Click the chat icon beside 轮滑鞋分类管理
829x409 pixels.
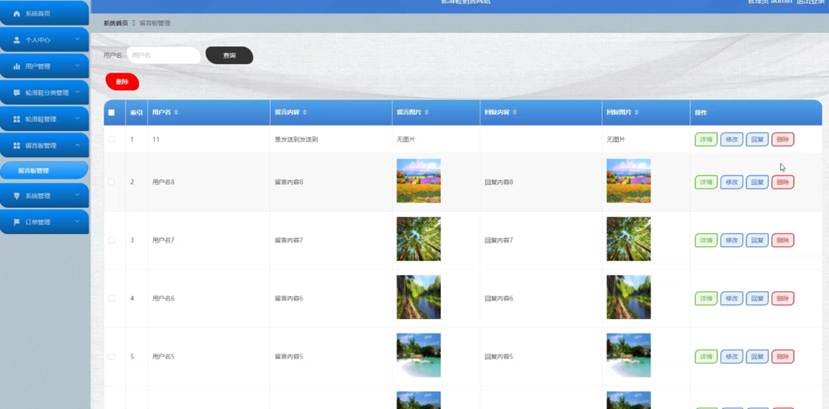click(x=16, y=92)
